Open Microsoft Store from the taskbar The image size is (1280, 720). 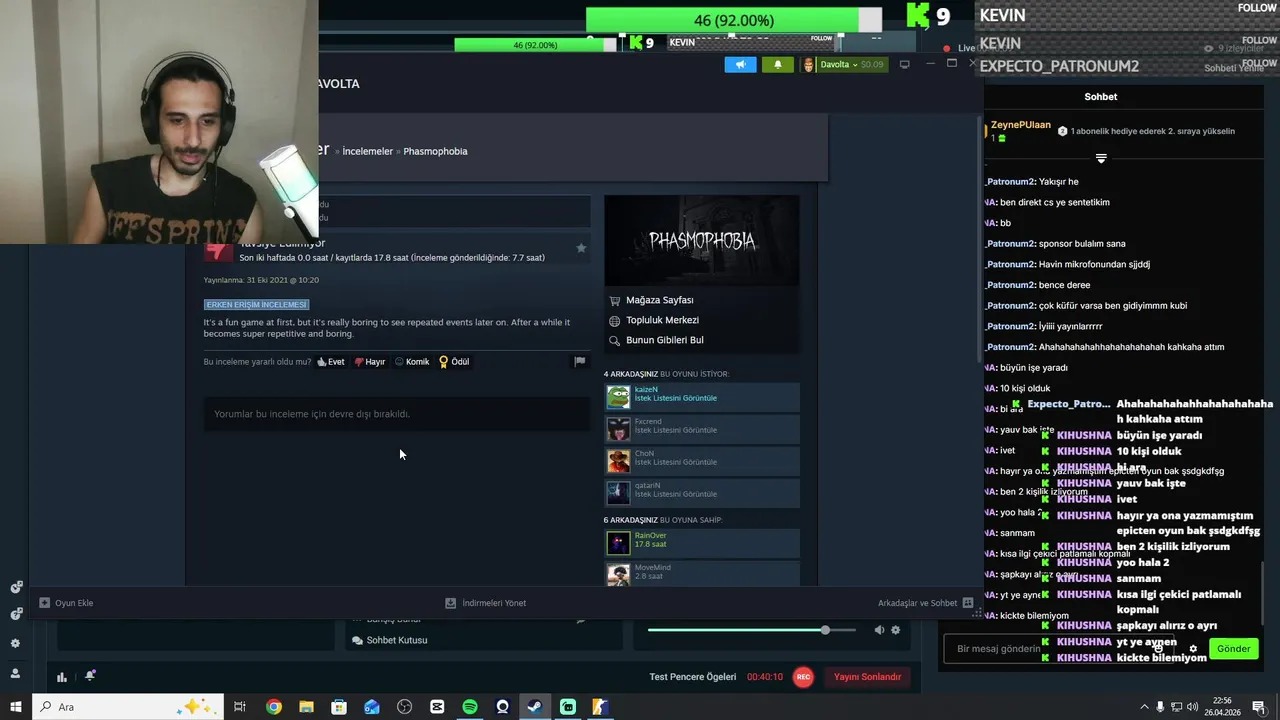pos(339,707)
